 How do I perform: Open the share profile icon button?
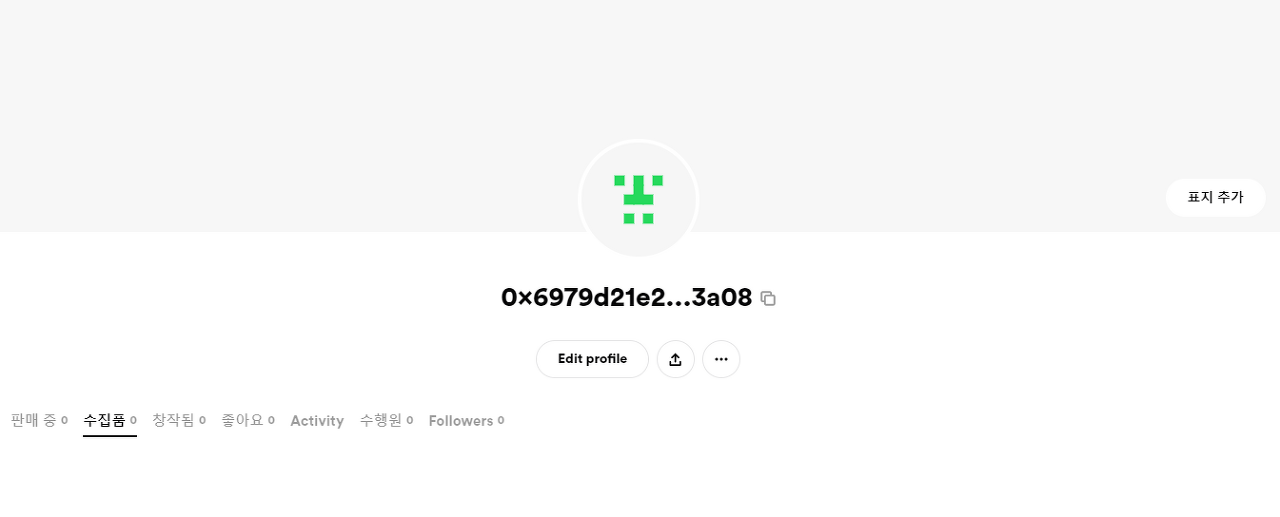point(675,359)
